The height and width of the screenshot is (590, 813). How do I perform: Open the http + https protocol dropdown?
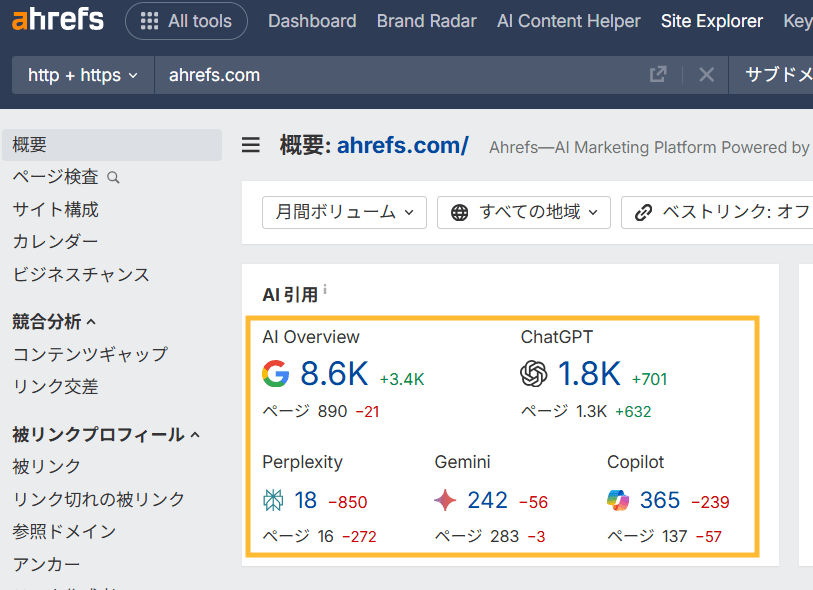point(81,74)
